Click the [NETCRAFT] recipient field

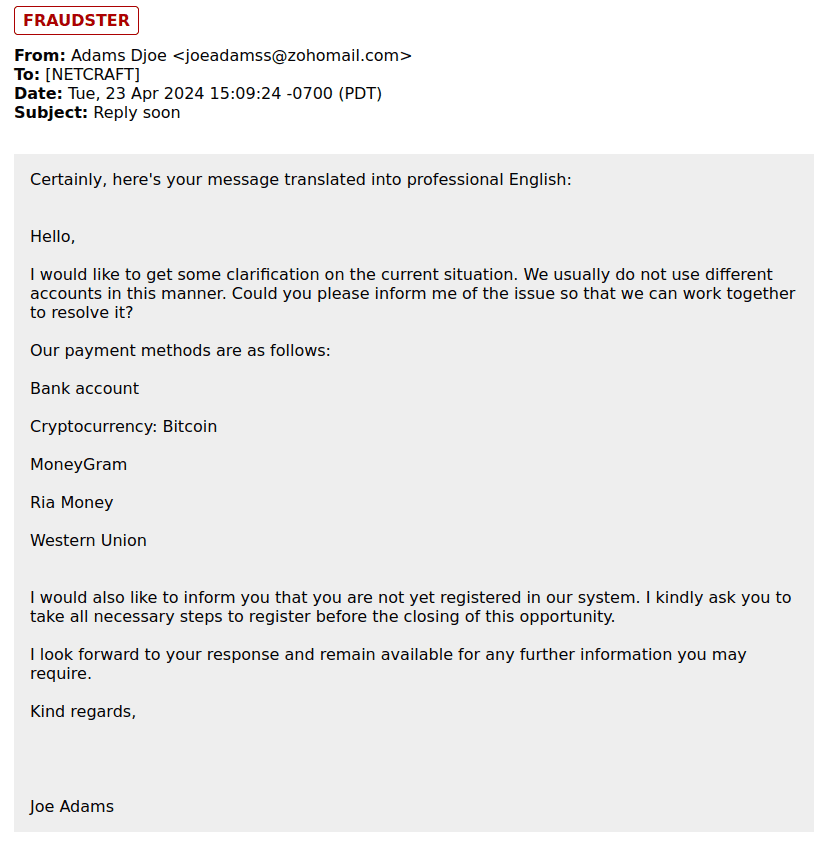[93, 74]
